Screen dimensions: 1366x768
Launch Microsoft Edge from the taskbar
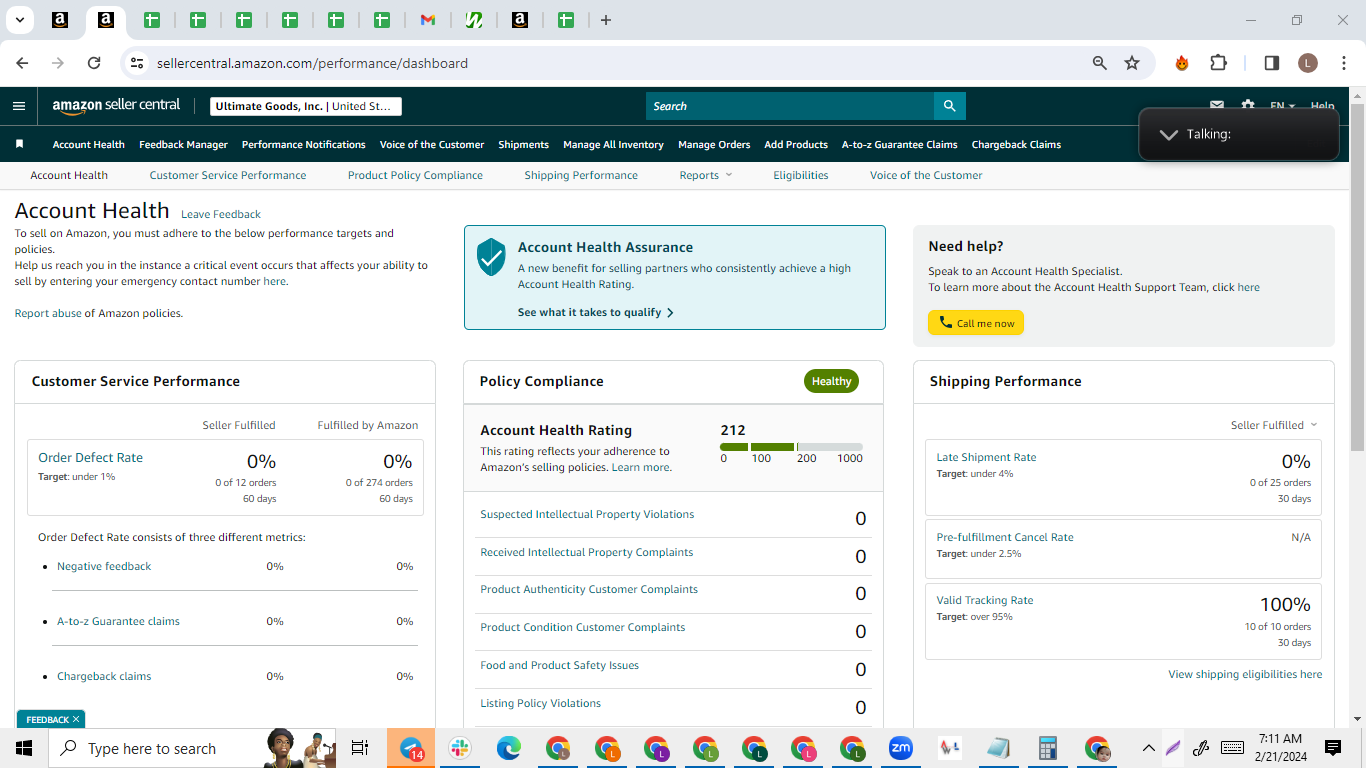[x=509, y=748]
